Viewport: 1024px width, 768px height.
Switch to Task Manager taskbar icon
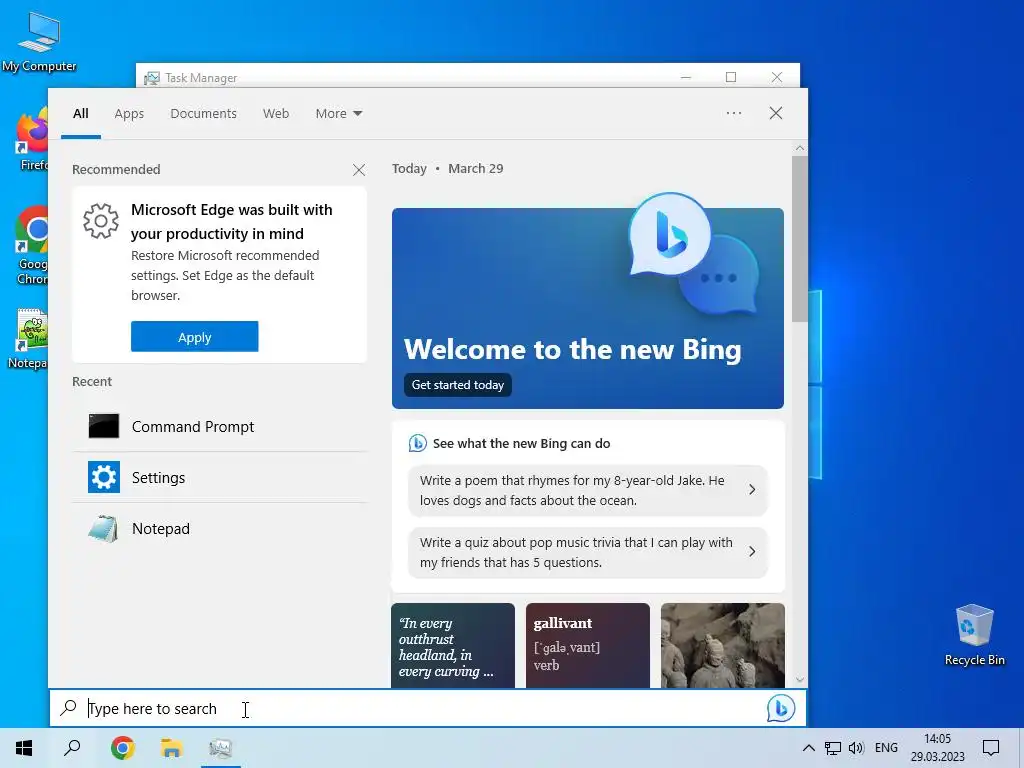pyautogui.click(x=221, y=748)
